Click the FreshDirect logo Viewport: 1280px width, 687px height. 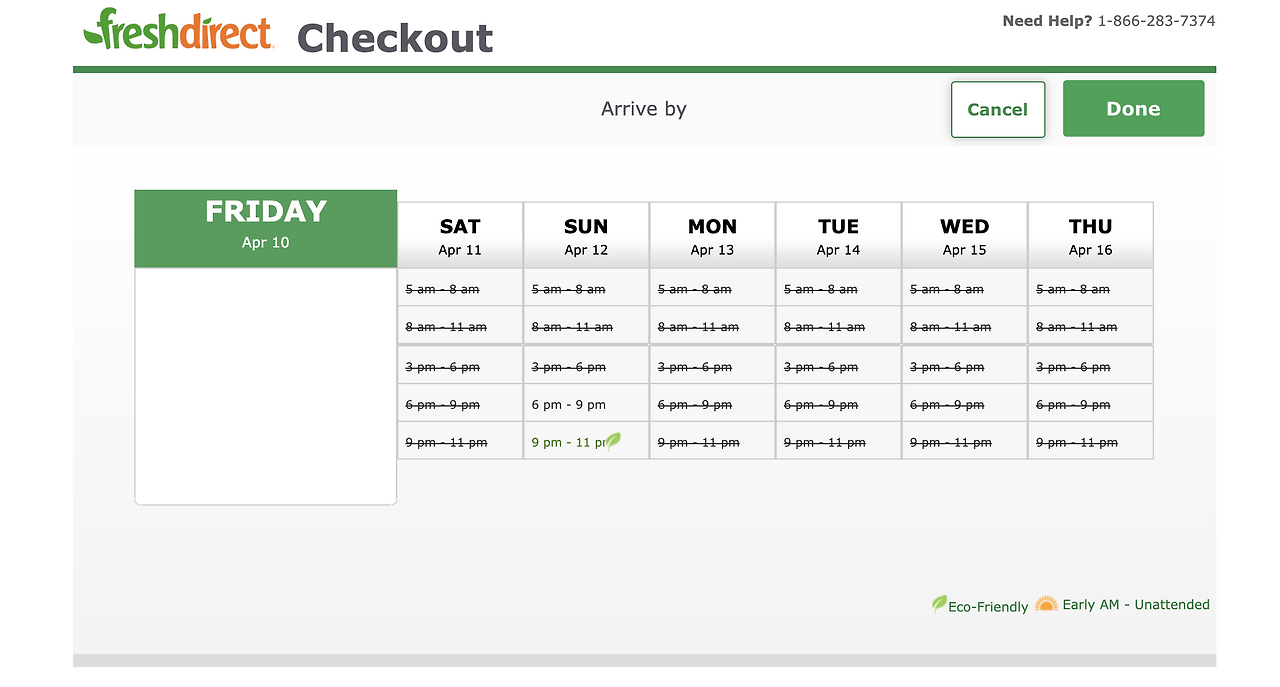click(x=178, y=30)
